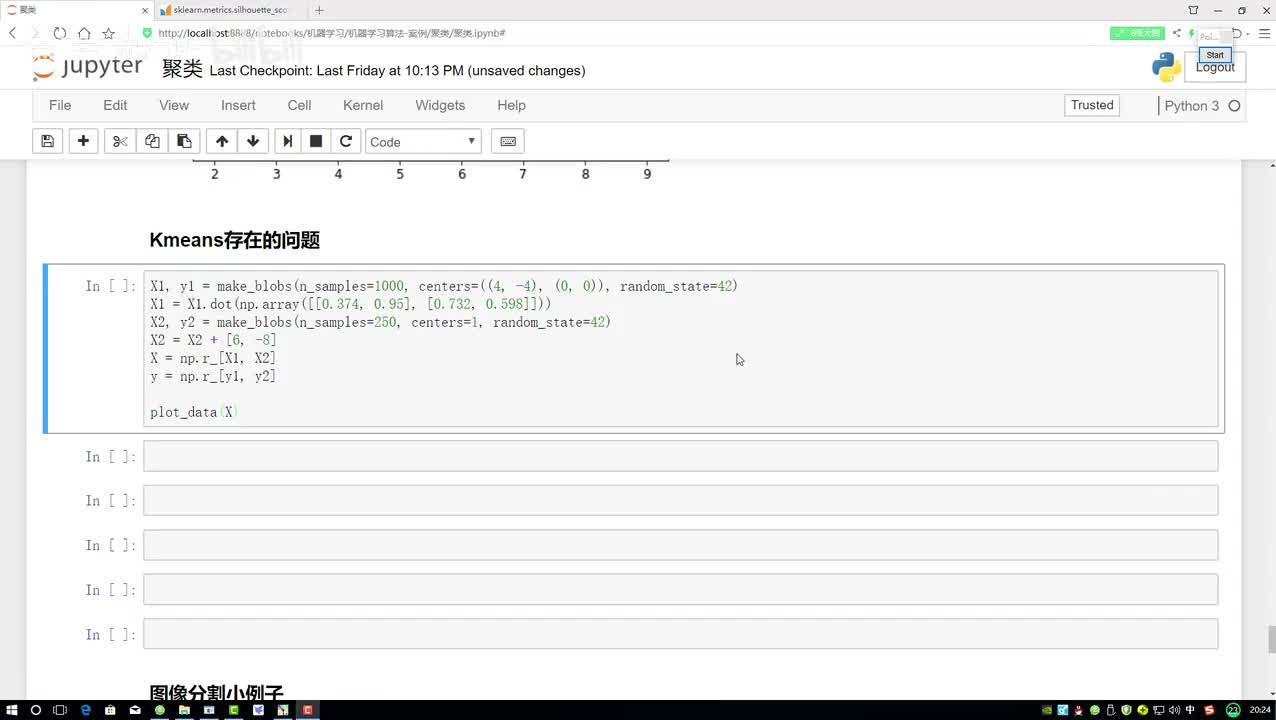Open Mail app from taskbar
This screenshot has height=720, width=1276.
[x=135, y=710]
